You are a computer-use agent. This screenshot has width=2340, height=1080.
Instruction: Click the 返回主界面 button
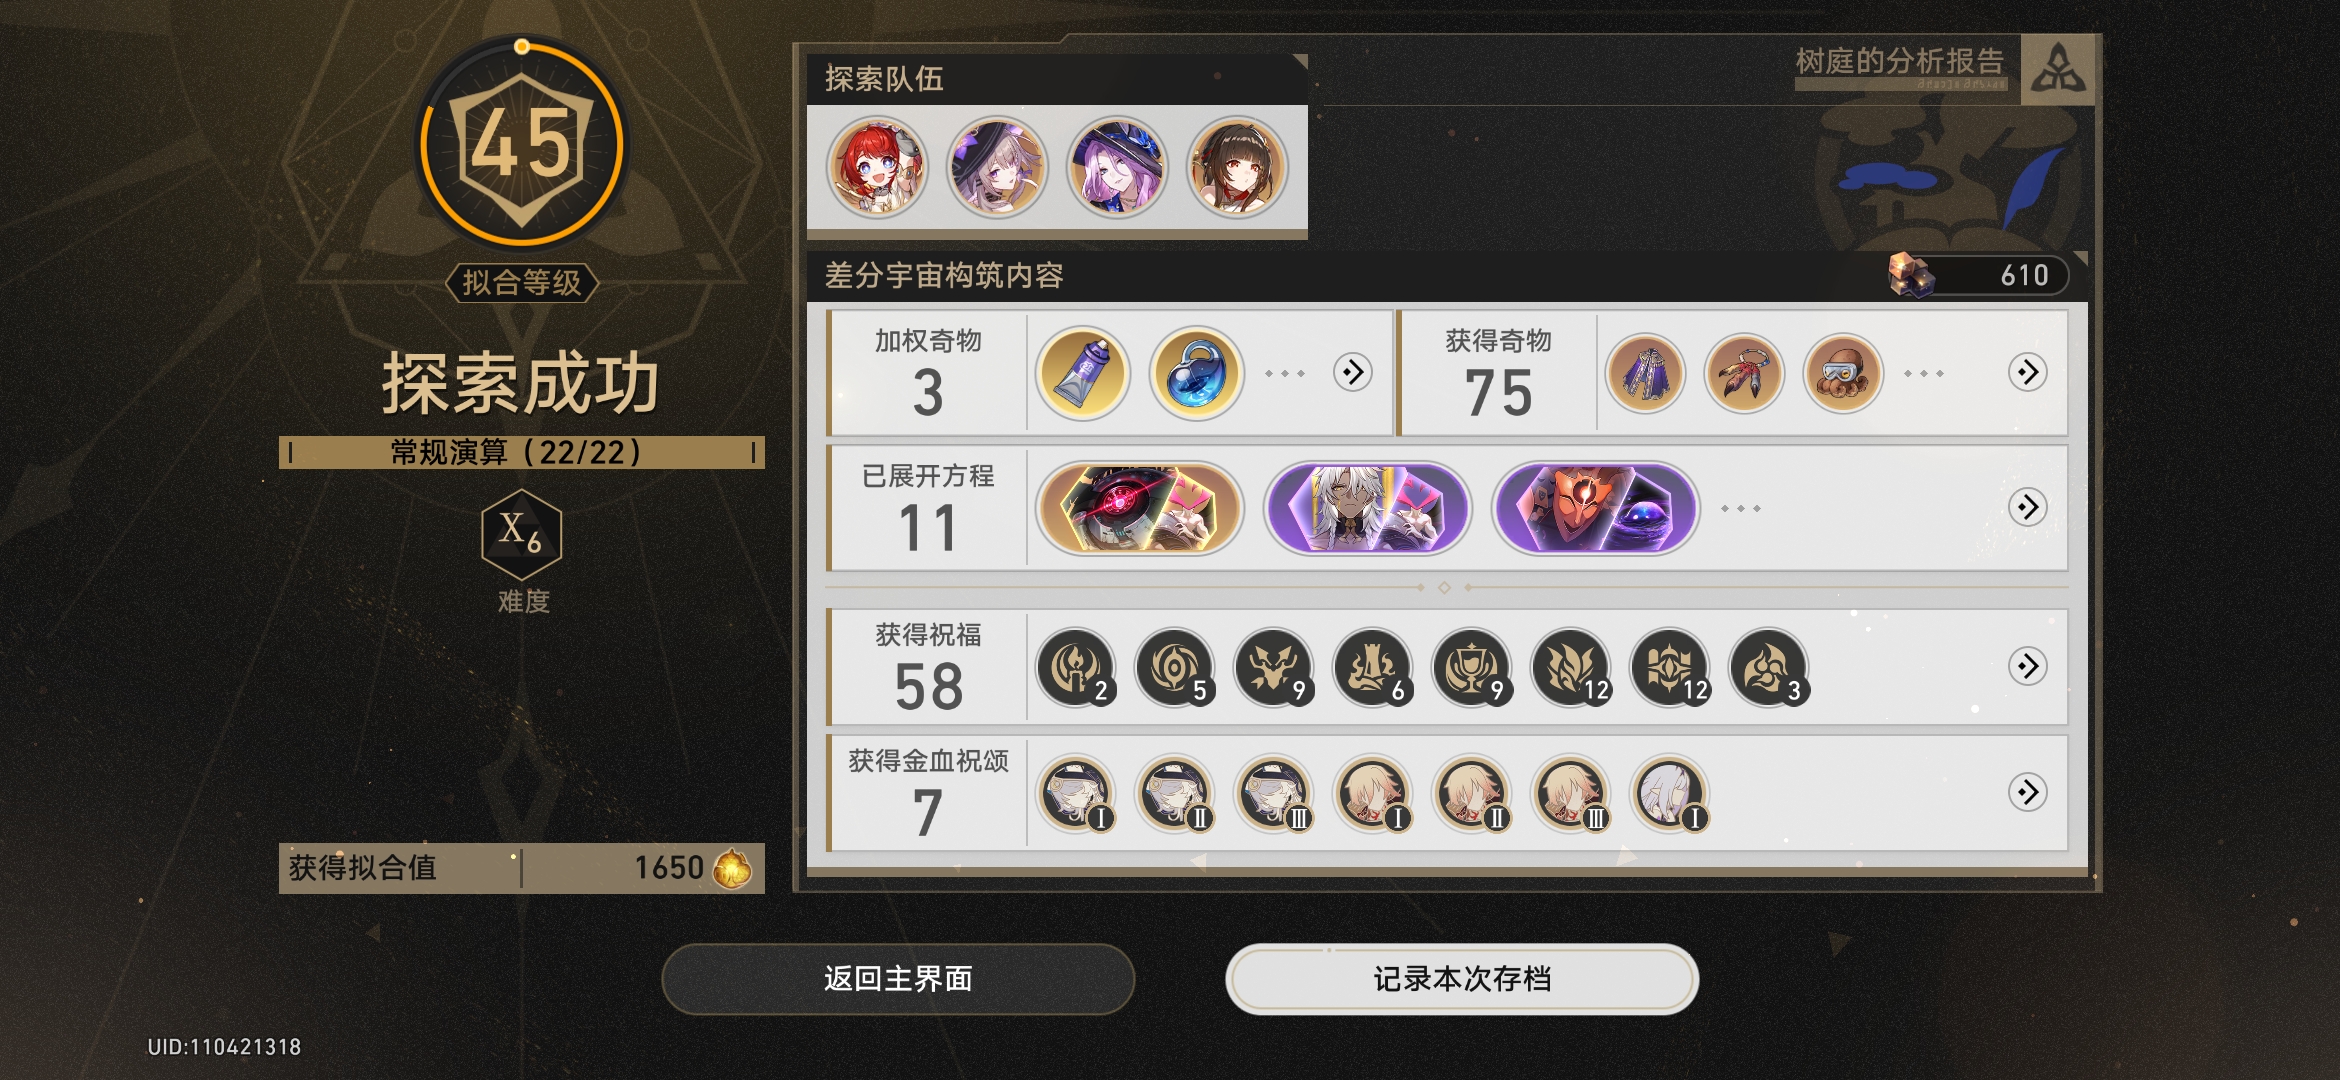click(898, 979)
